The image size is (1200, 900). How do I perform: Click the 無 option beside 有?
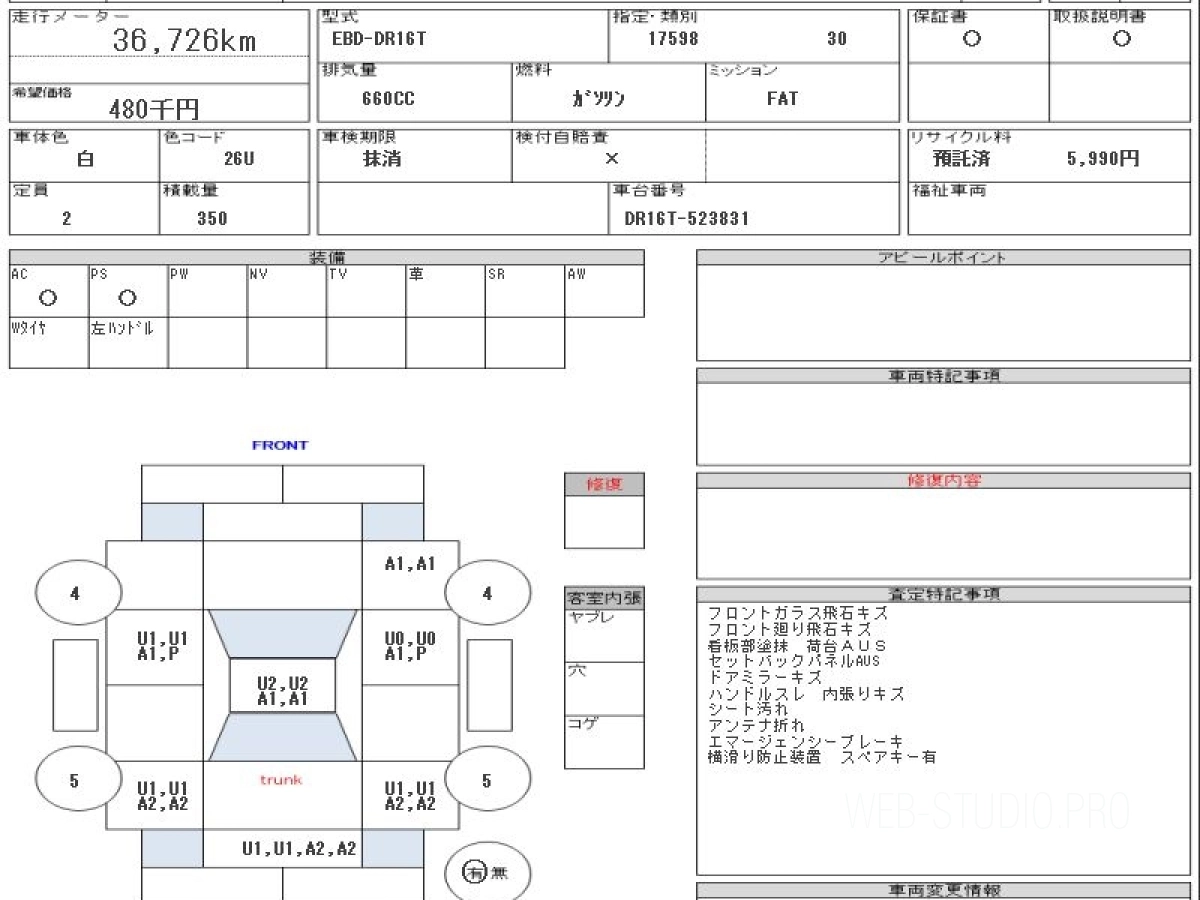(x=499, y=873)
